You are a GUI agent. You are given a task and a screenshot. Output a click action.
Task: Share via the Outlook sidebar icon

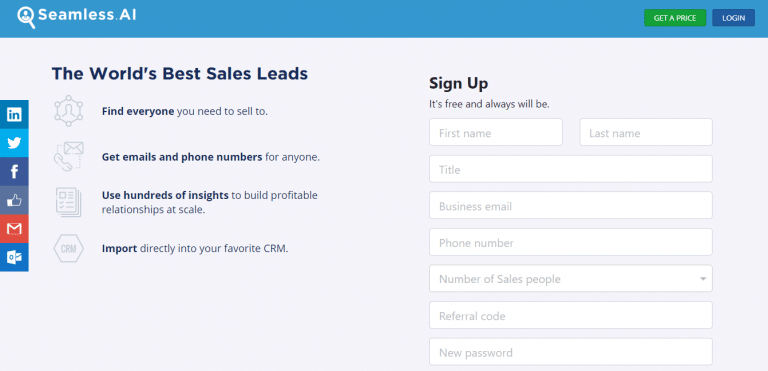[x=14, y=257]
